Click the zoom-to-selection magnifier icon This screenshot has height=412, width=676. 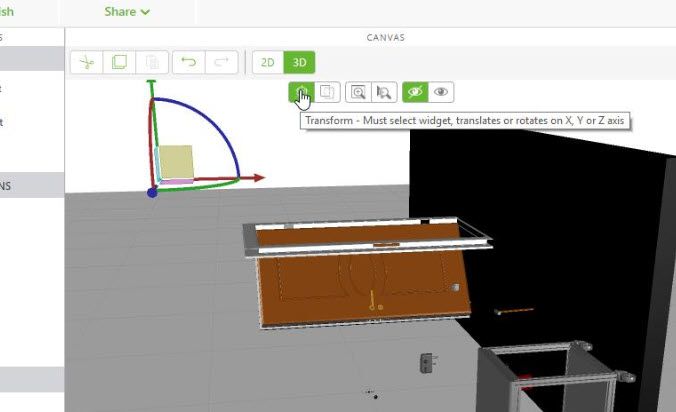point(384,92)
